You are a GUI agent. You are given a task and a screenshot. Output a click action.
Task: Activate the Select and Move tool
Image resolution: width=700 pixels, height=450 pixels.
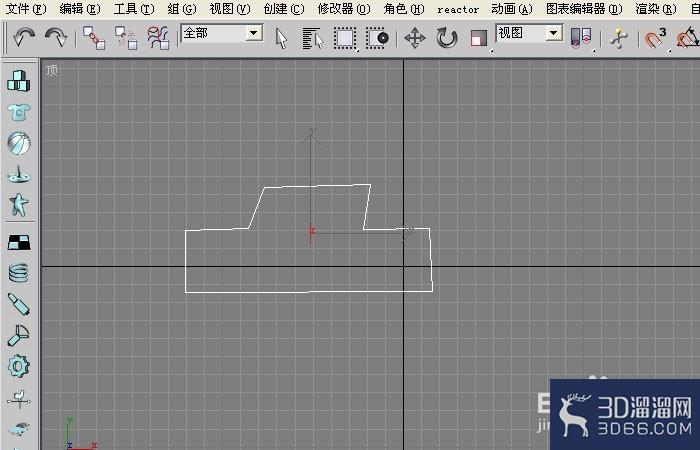(415, 38)
